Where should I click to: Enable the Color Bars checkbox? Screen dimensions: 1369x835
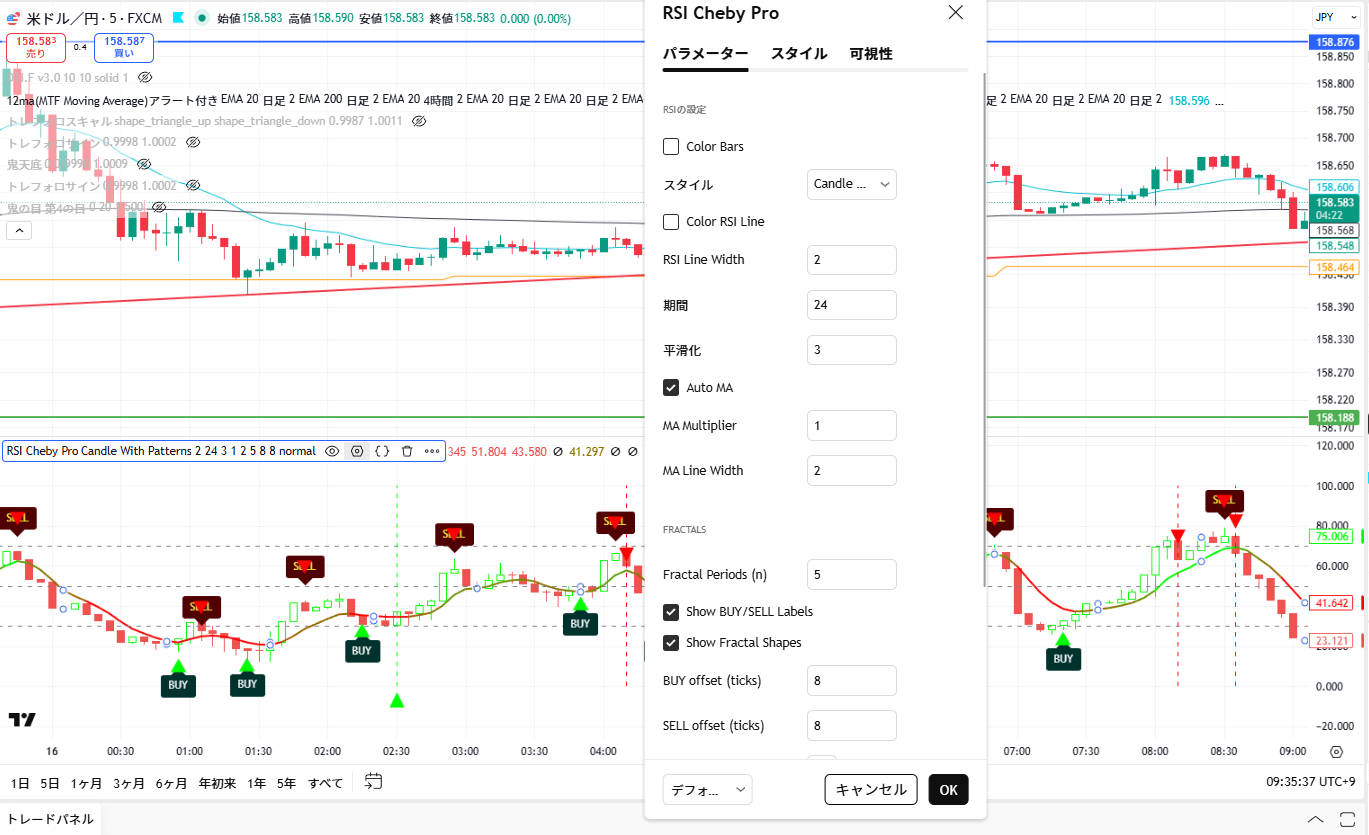[x=671, y=147]
